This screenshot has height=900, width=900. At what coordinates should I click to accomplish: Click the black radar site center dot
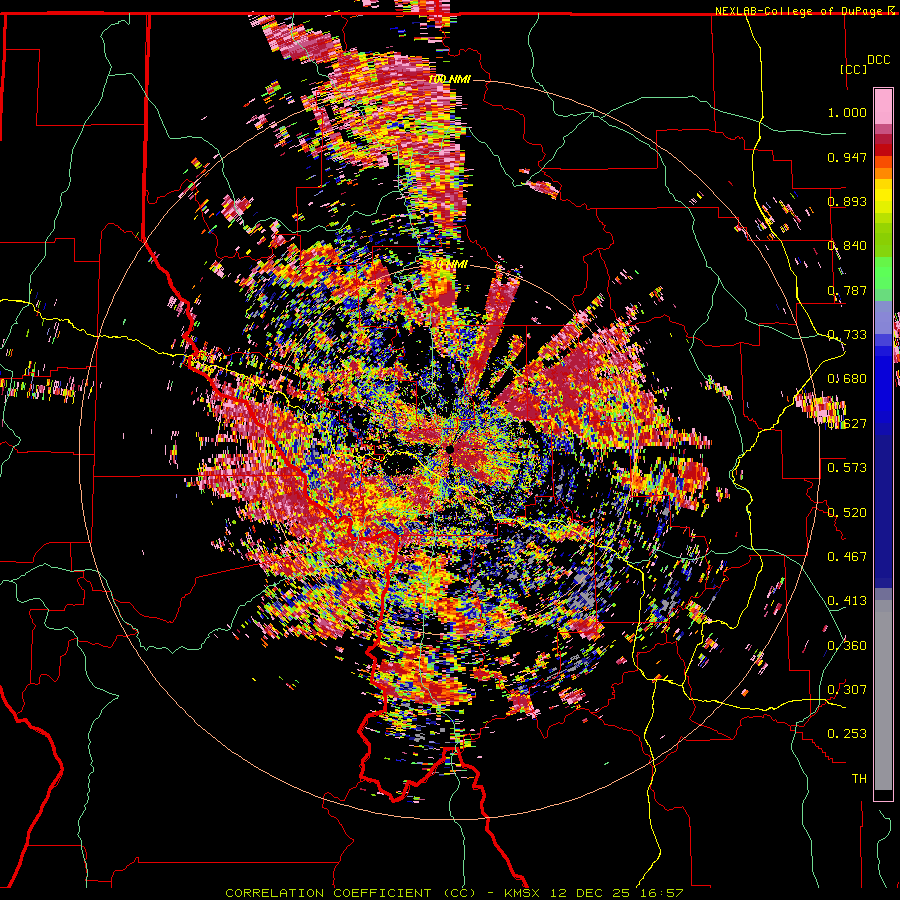(x=450, y=449)
